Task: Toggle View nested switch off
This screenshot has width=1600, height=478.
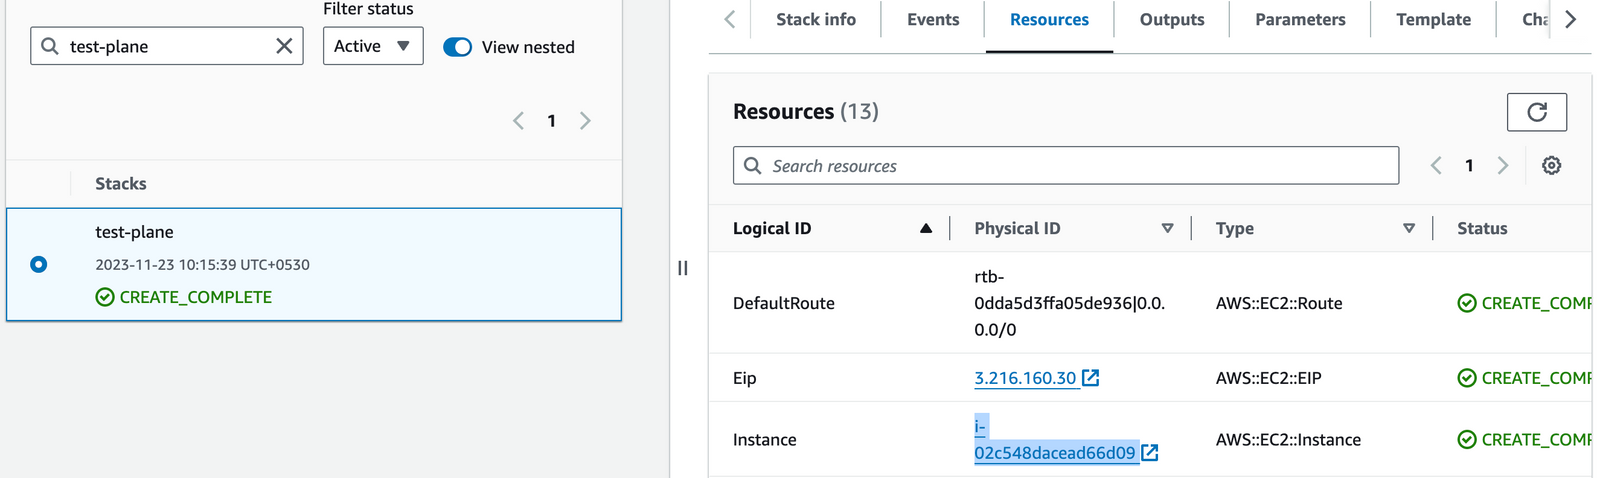Action: [458, 47]
